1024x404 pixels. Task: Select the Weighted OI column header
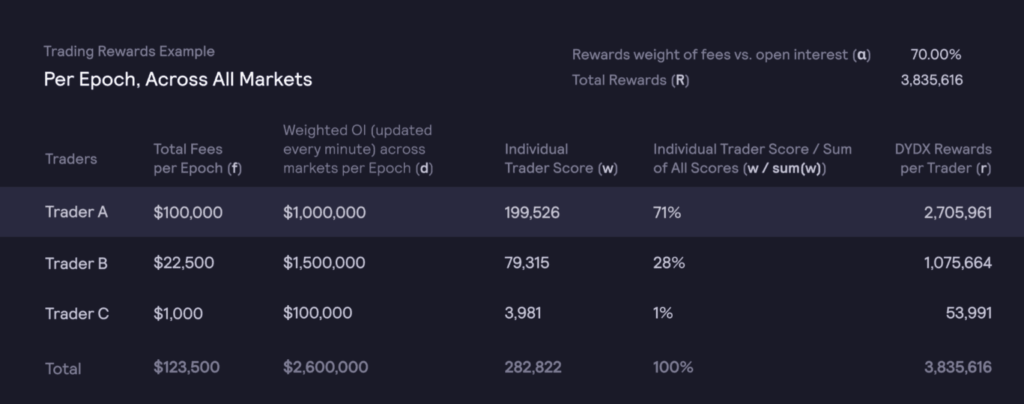(358, 149)
